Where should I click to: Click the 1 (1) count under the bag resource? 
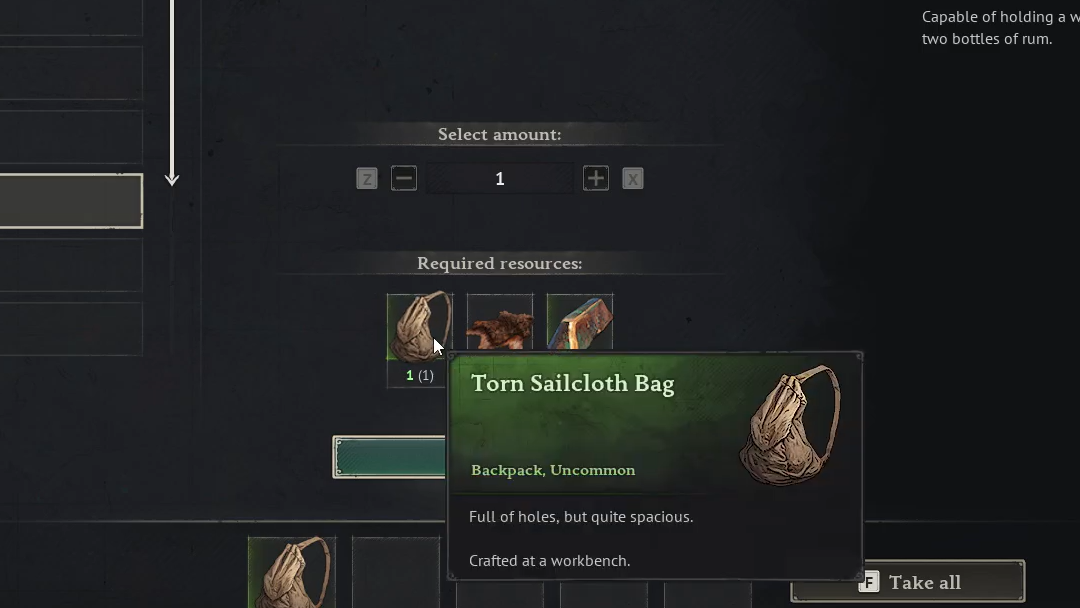[419, 375]
